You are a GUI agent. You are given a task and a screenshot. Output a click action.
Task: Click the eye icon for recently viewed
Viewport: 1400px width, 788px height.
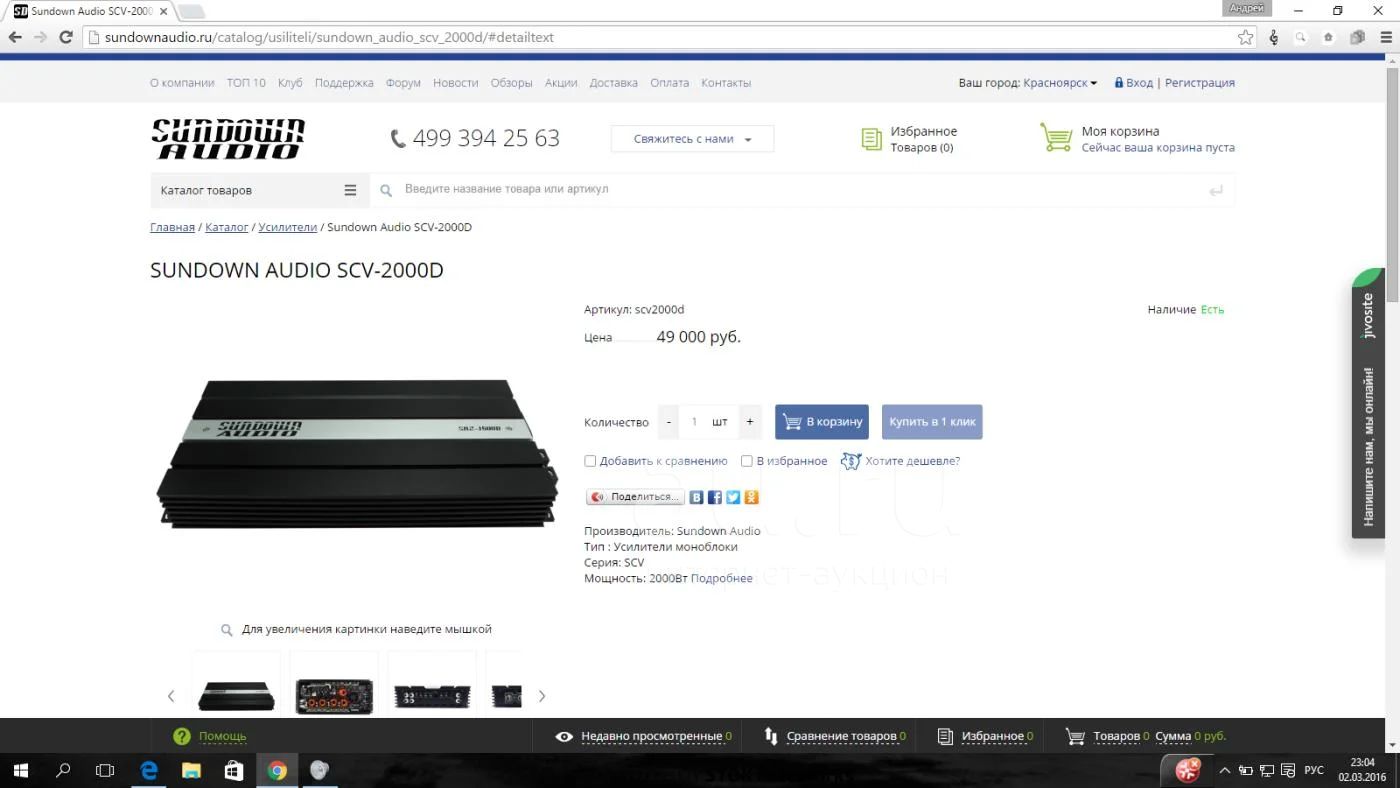click(564, 737)
